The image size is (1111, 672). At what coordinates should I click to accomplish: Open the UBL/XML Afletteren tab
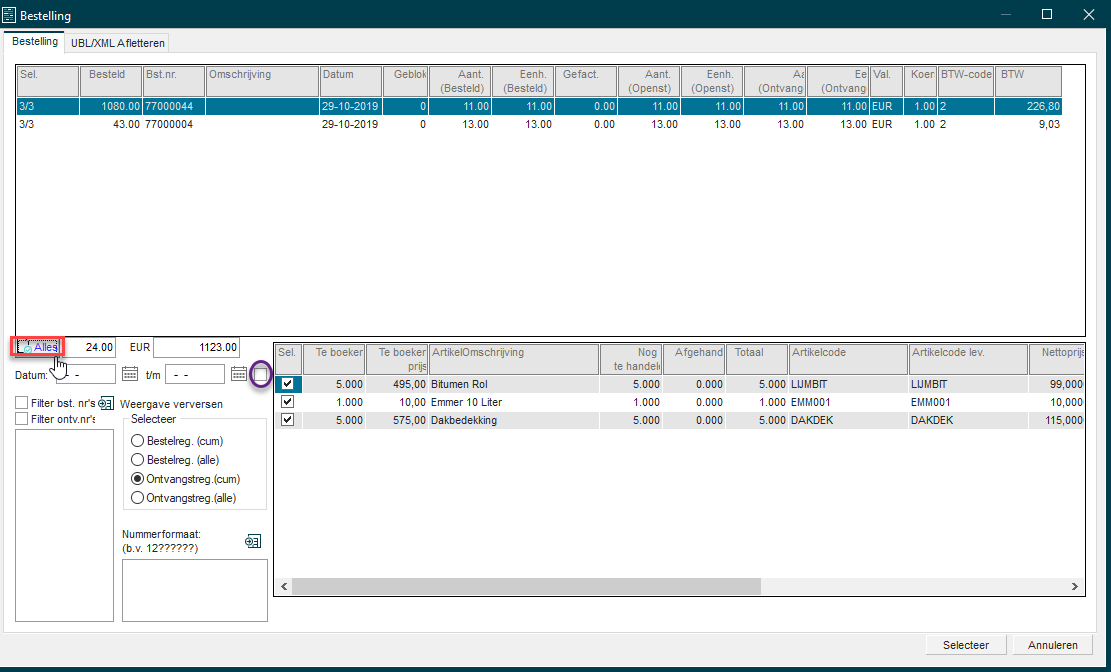[118, 43]
